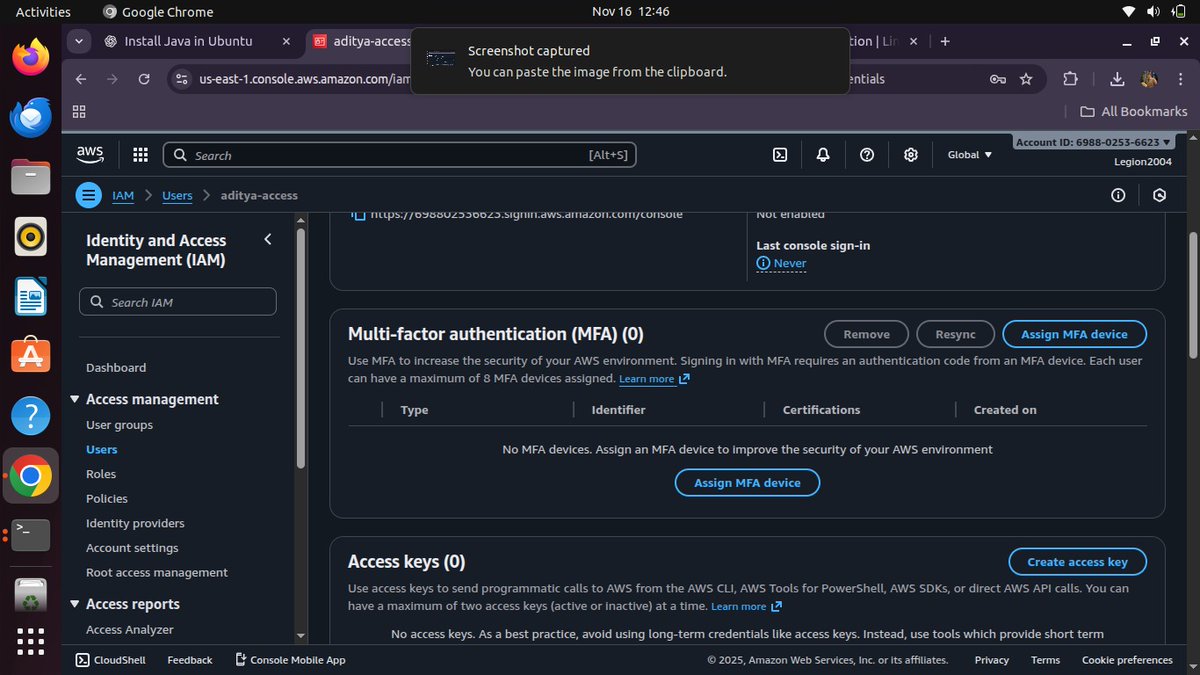Click the Search IAM field

click(x=178, y=302)
